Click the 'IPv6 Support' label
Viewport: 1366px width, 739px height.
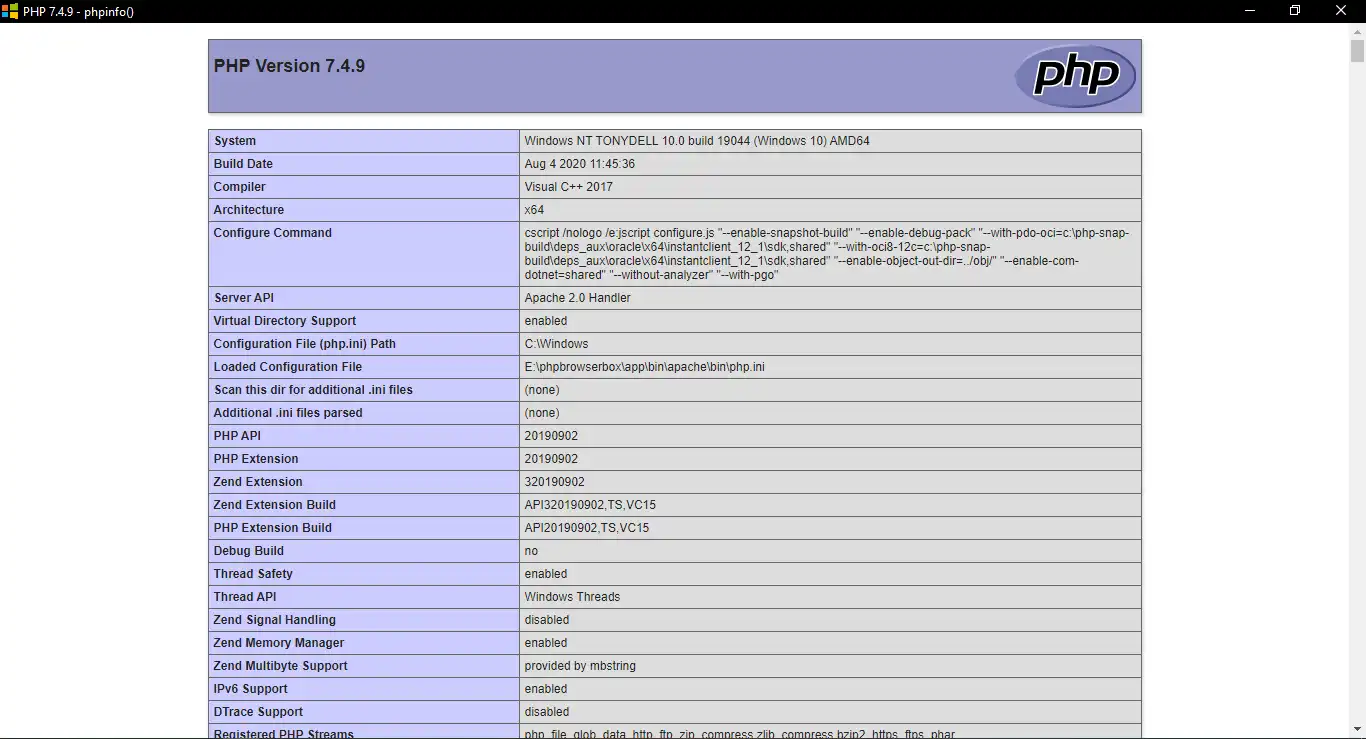[251, 689]
